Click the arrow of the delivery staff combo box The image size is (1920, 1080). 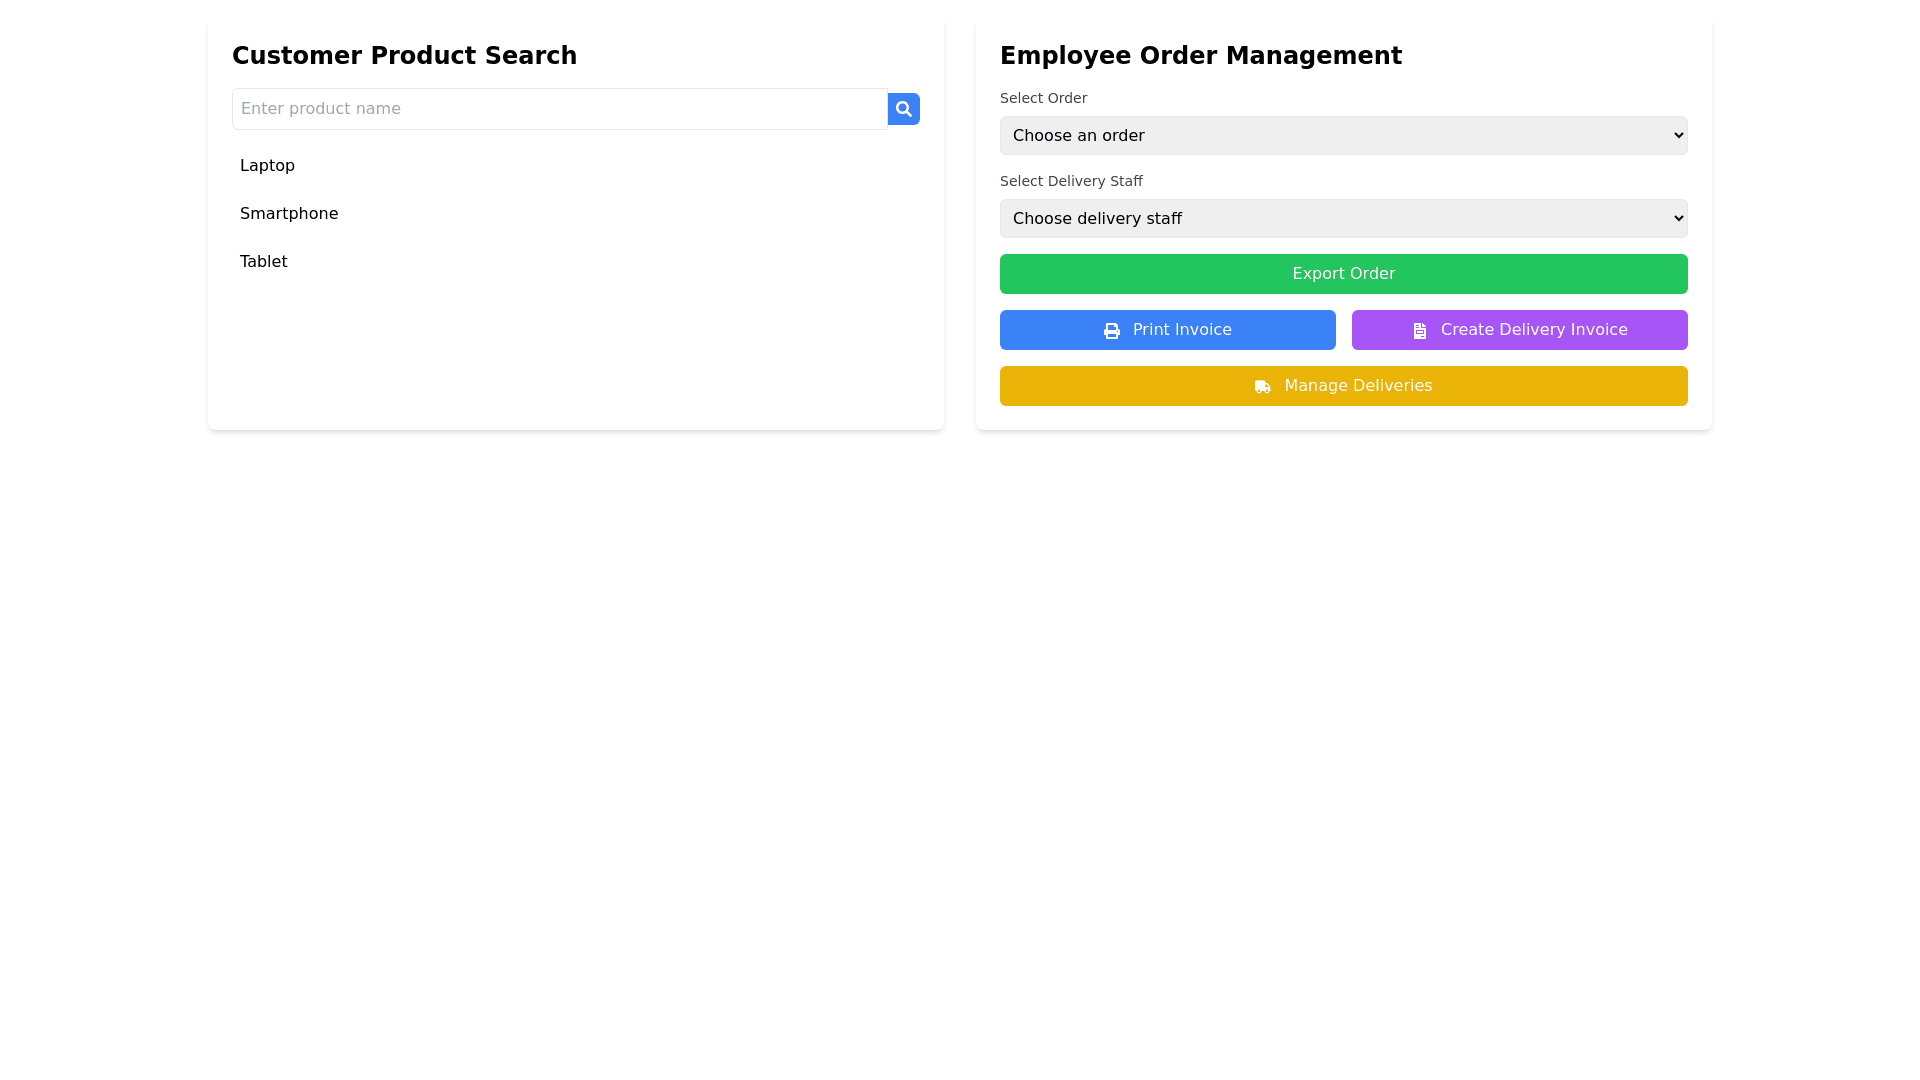pyautogui.click(x=1678, y=218)
